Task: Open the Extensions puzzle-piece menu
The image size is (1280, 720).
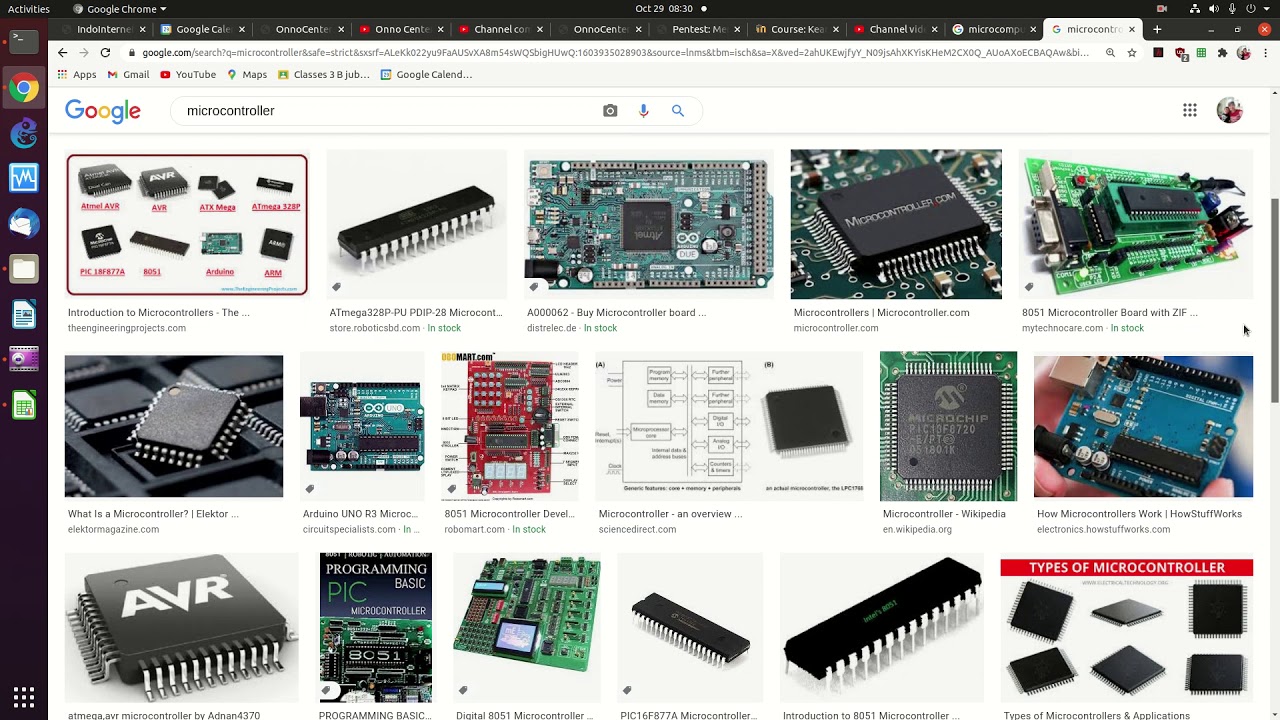Action: (1222, 52)
